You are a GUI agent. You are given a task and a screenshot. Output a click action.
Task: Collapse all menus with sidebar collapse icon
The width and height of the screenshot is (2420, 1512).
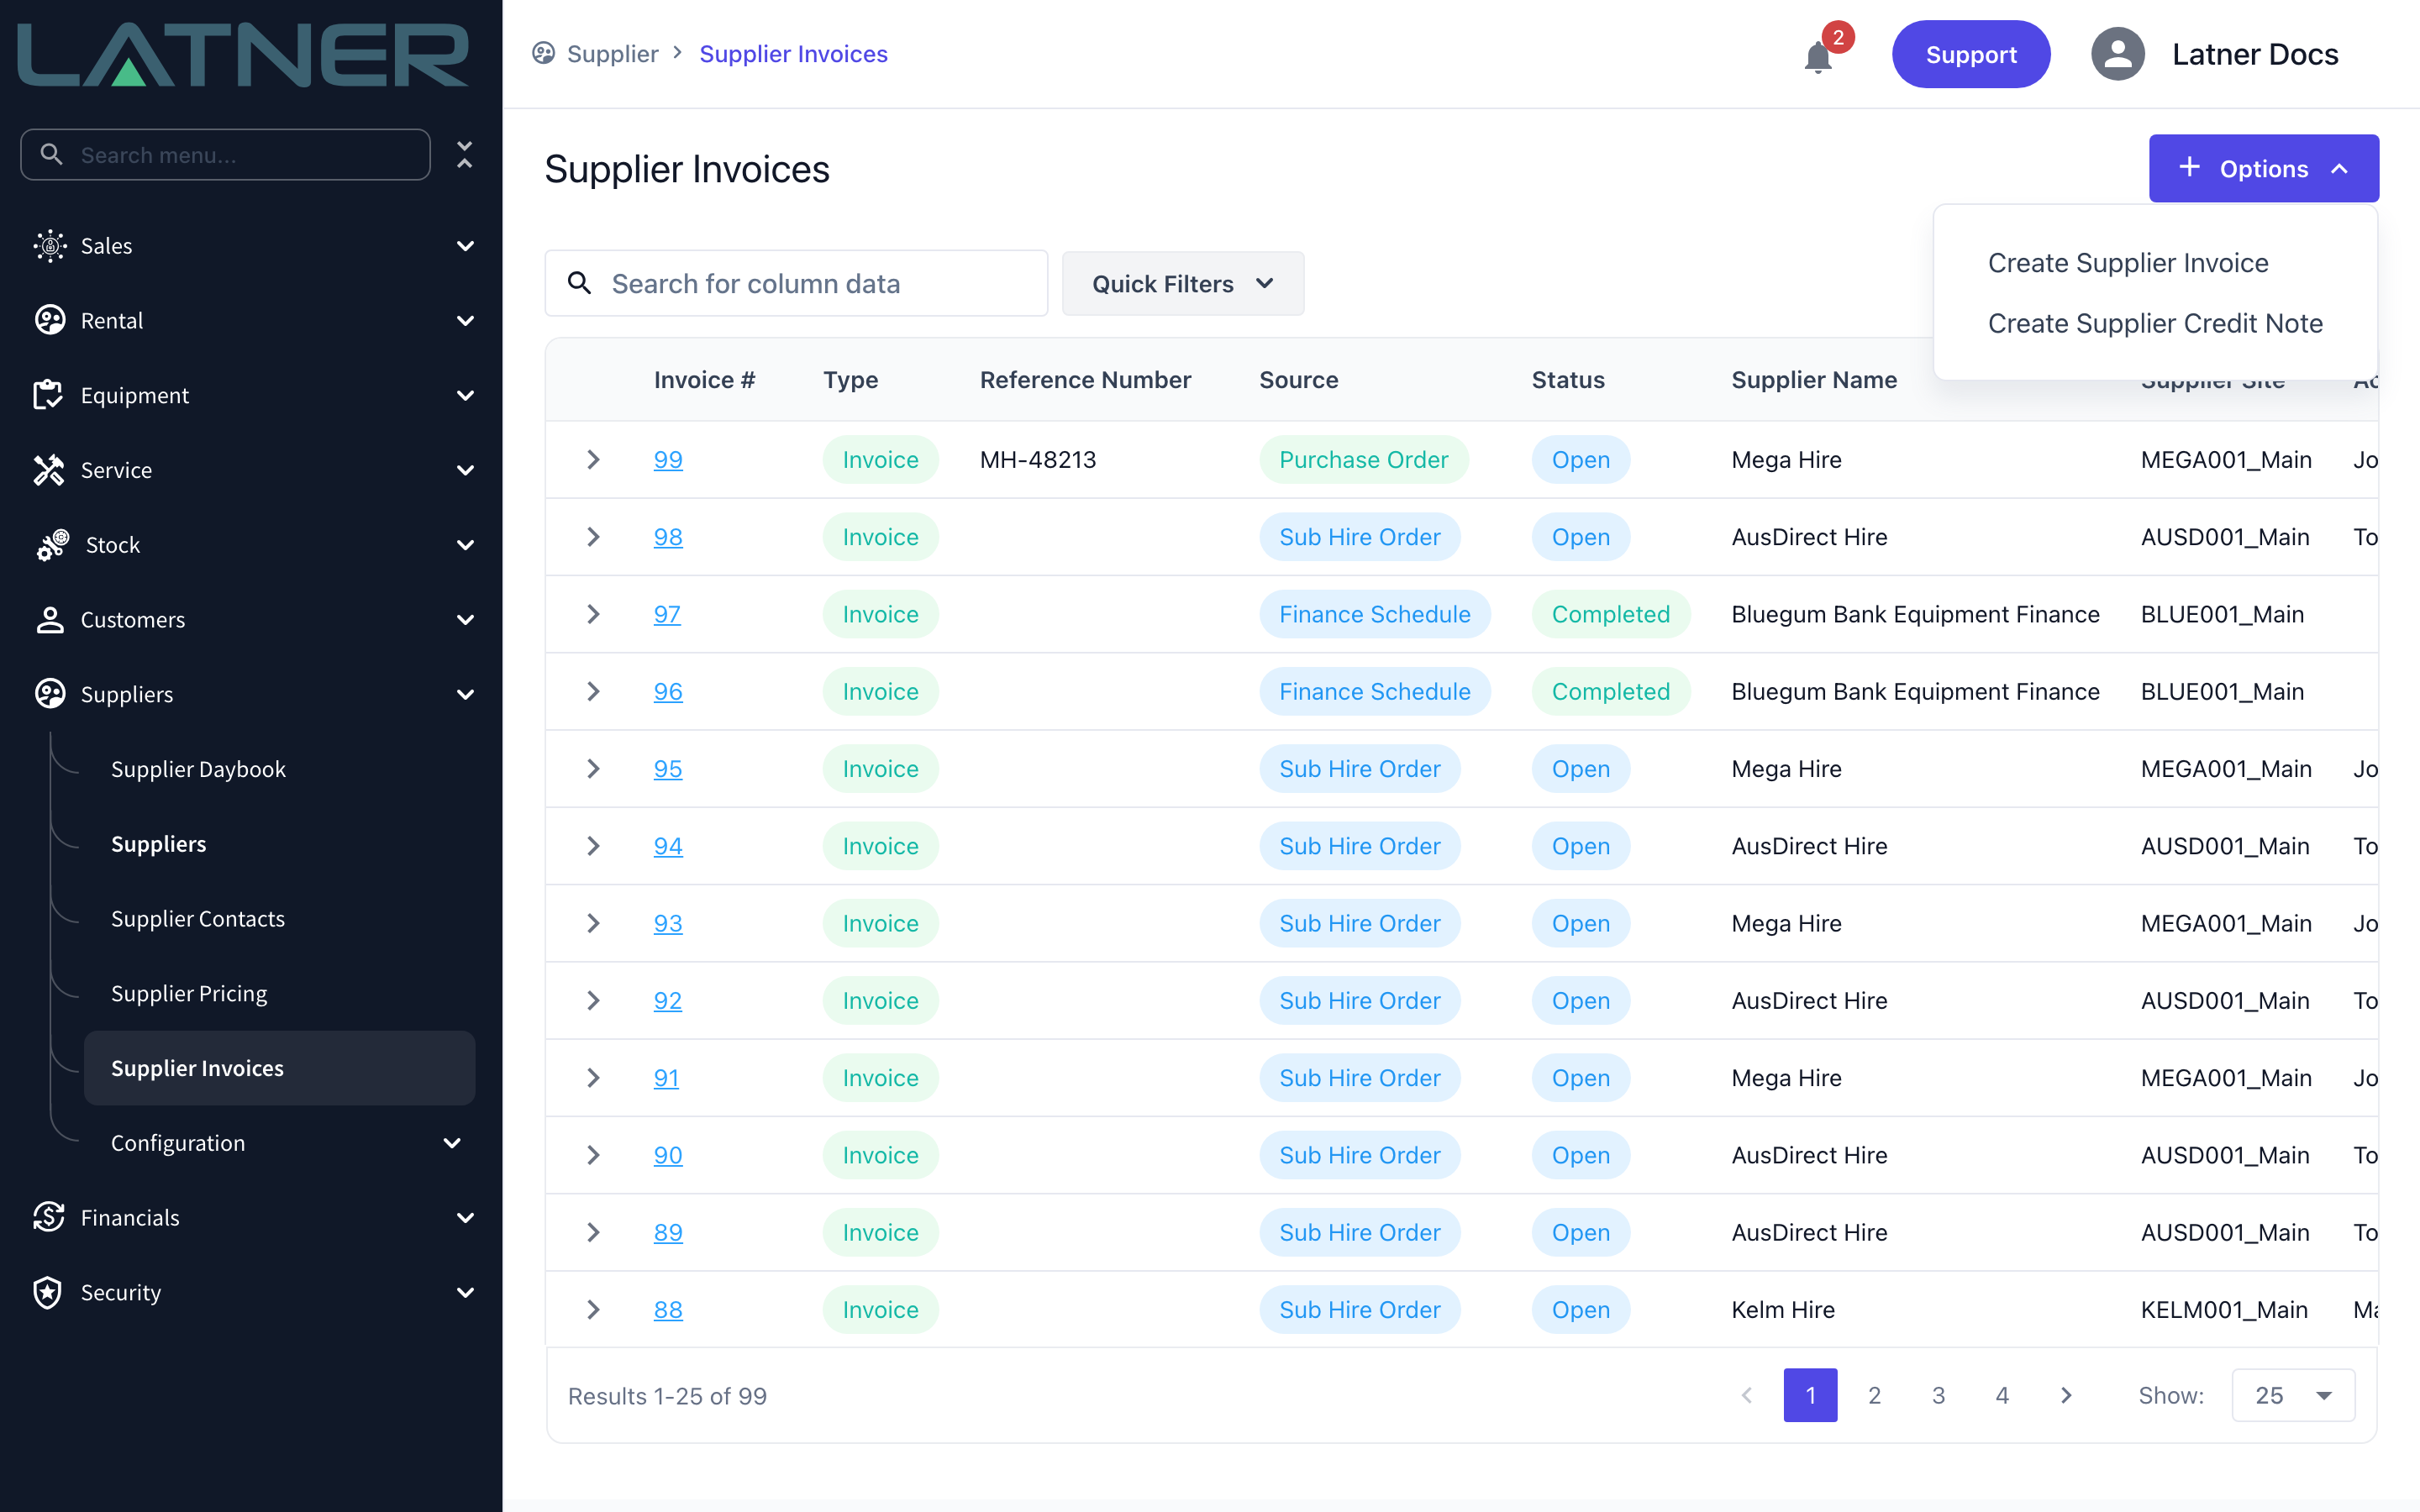tap(464, 154)
